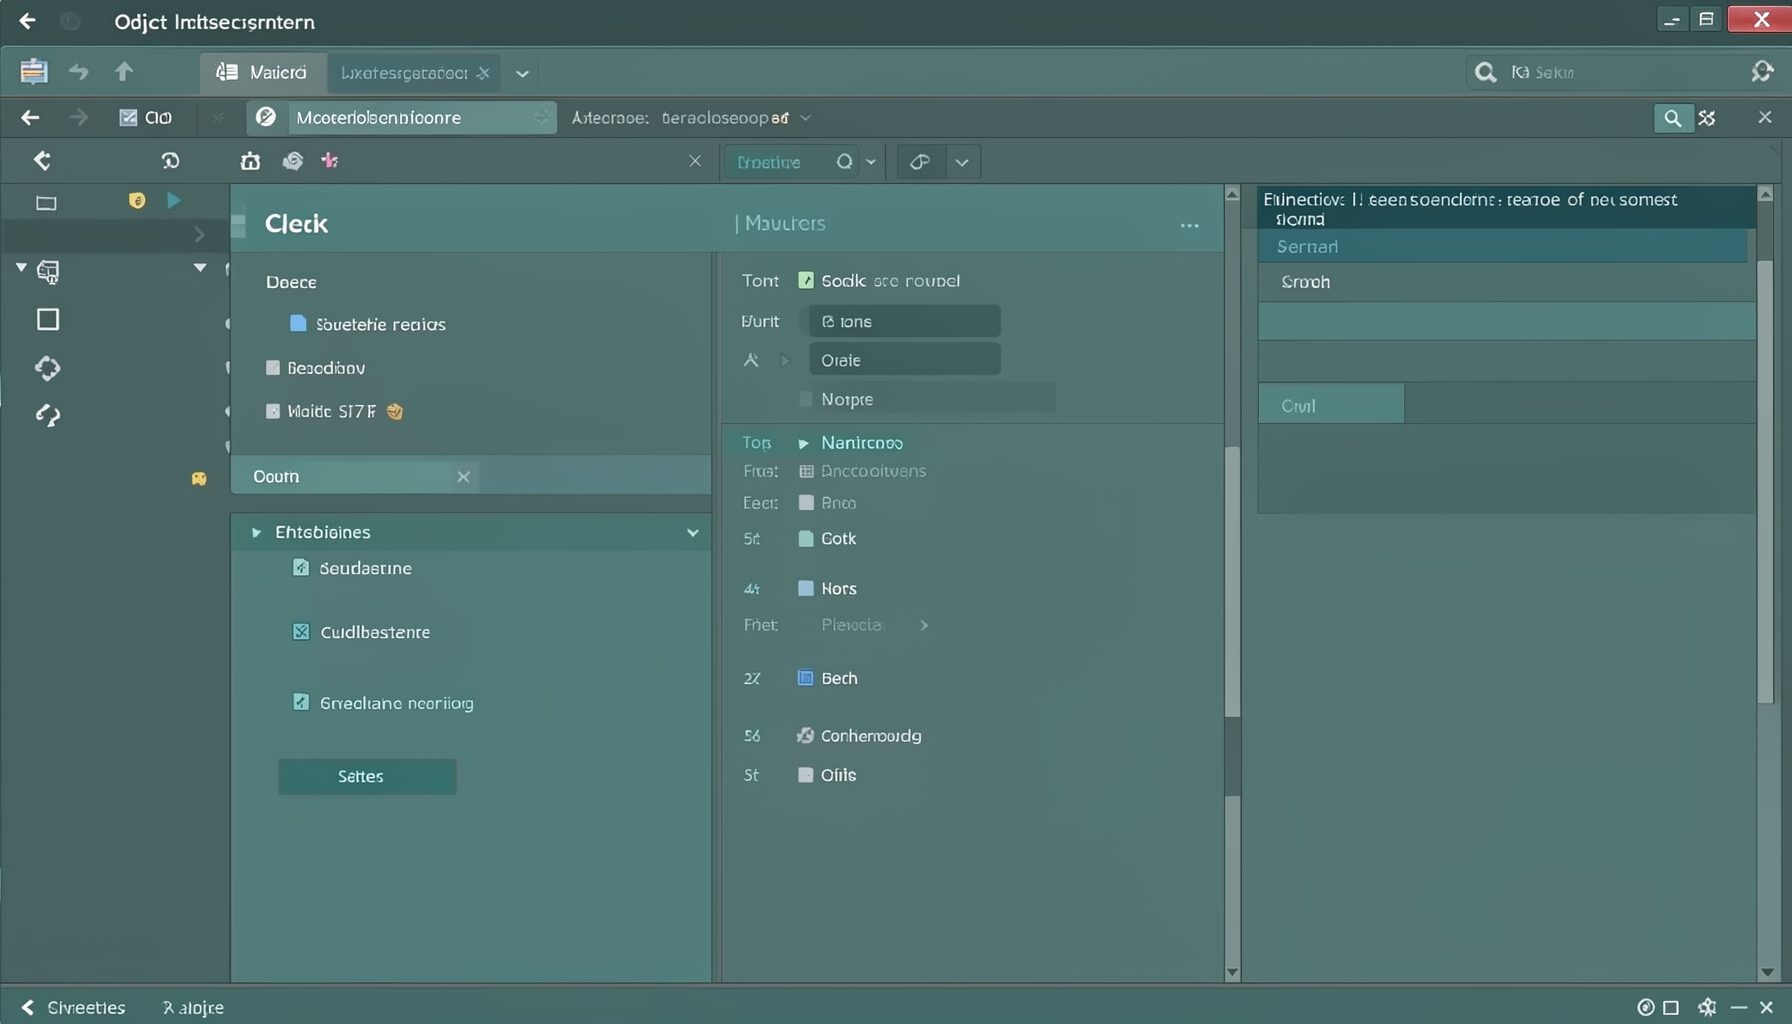Remove the Ooutn tag using its X
This screenshot has height=1024, width=1792.
(463, 477)
